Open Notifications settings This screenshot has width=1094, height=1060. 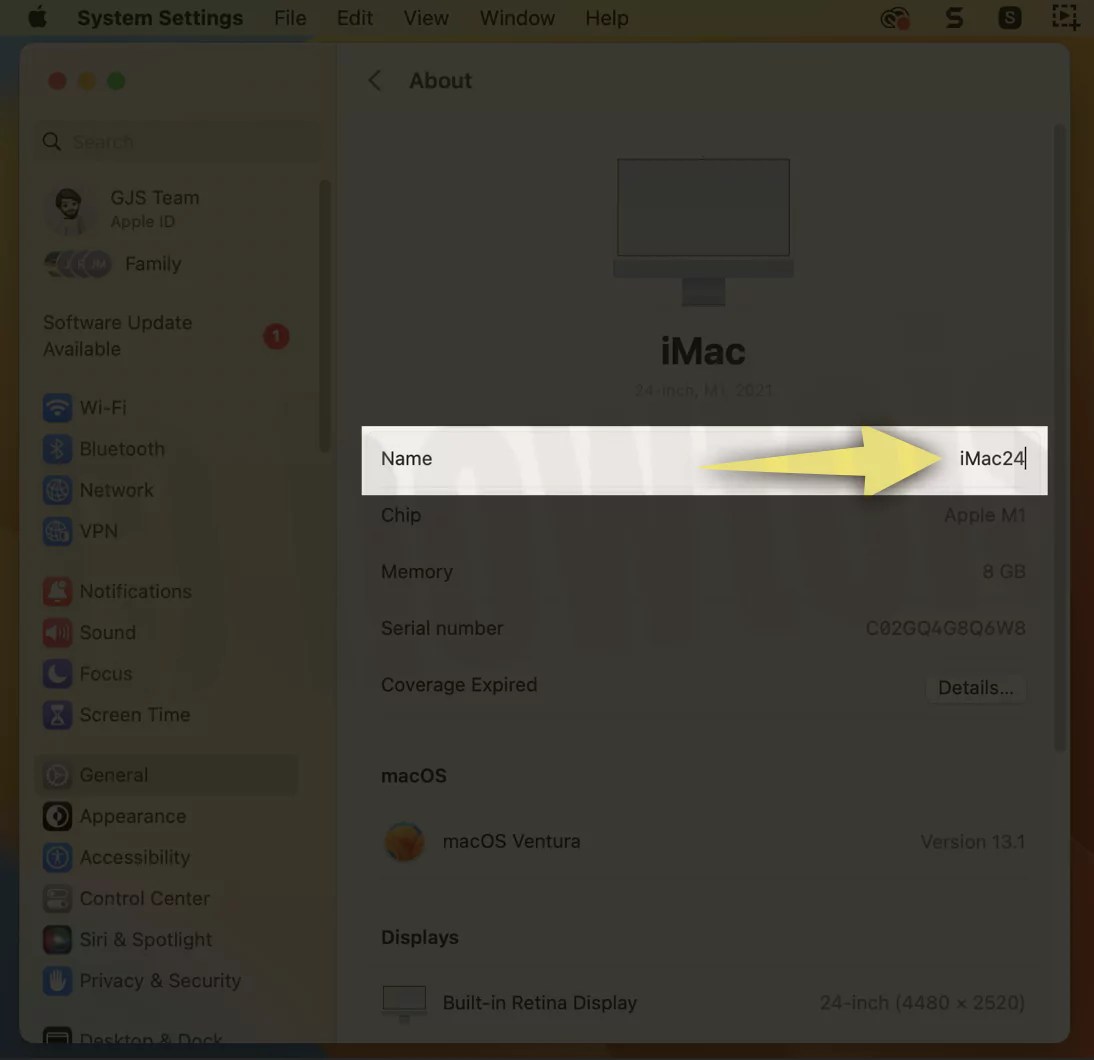click(57, 591)
